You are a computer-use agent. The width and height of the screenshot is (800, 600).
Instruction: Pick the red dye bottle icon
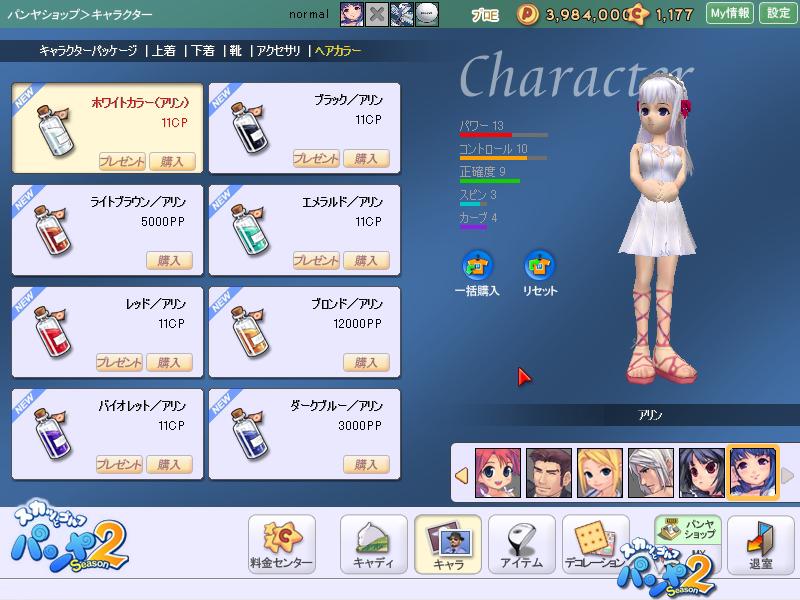pos(53,332)
